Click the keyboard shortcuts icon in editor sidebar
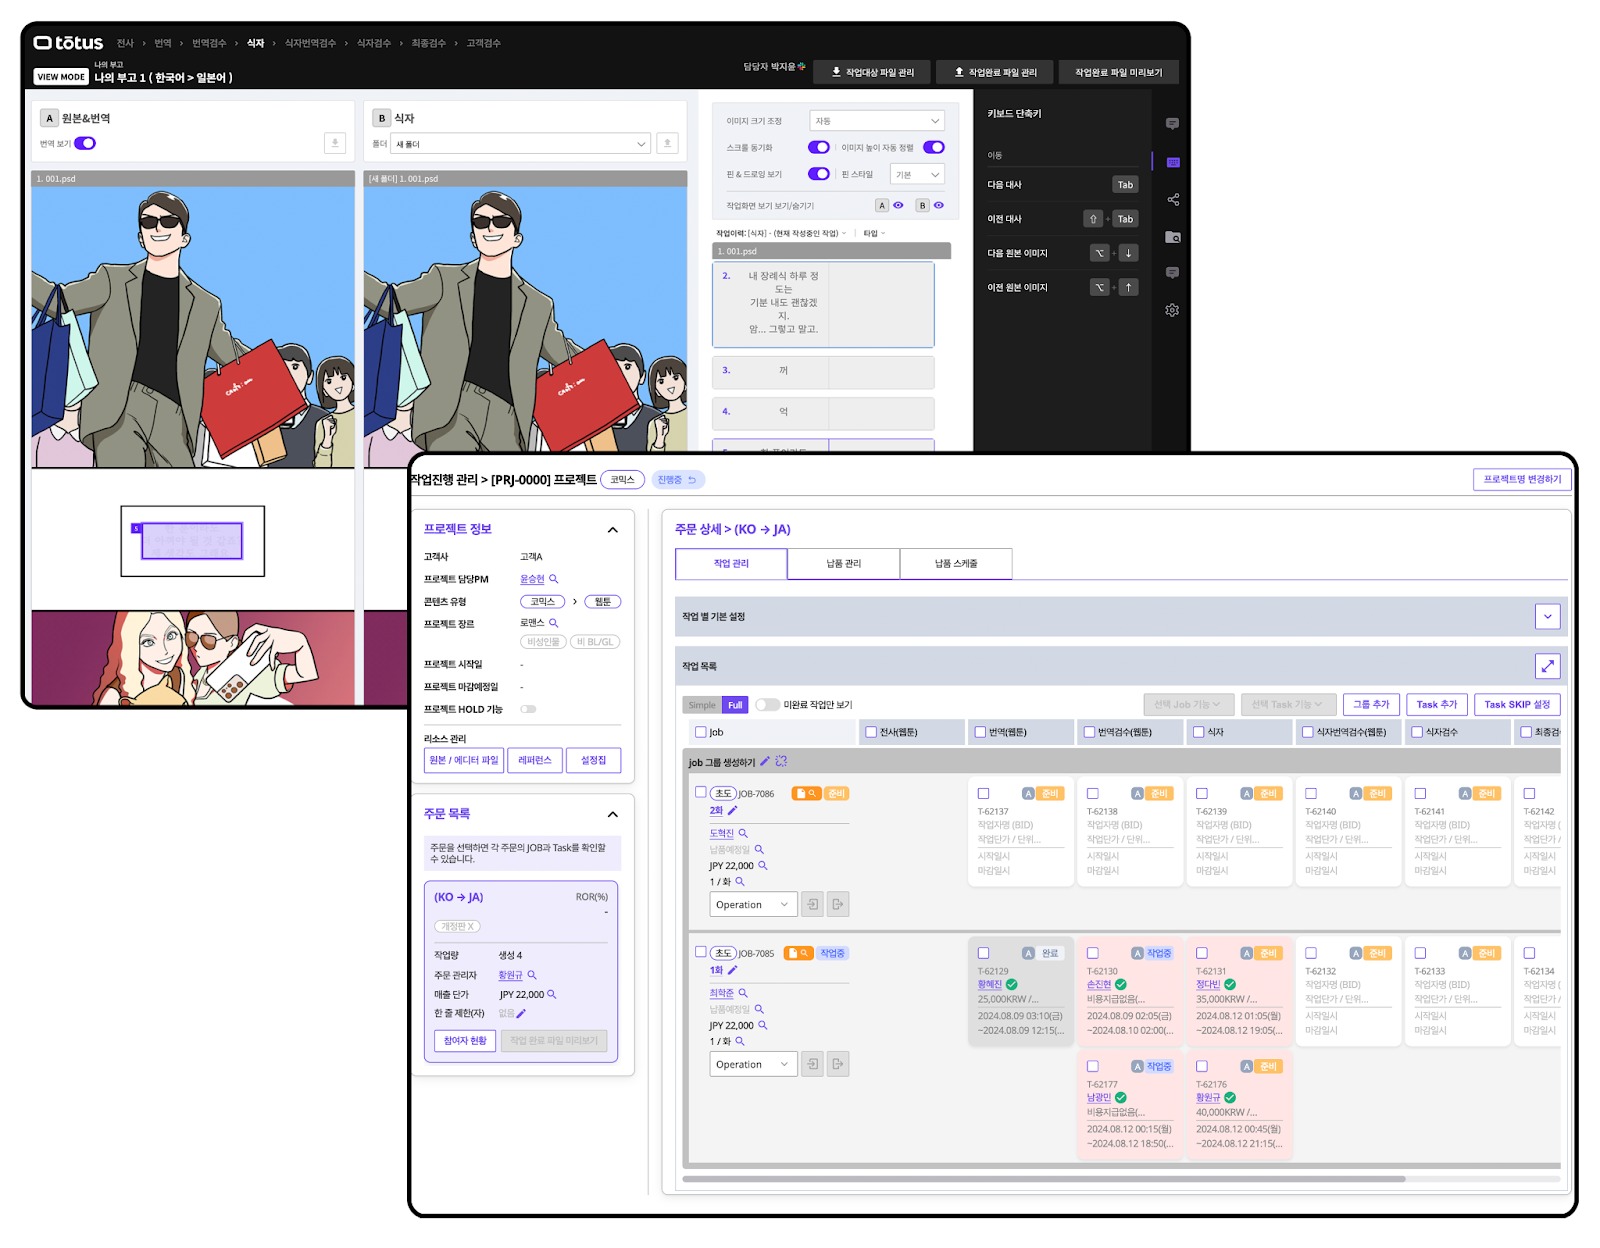 pos(1172,162)
